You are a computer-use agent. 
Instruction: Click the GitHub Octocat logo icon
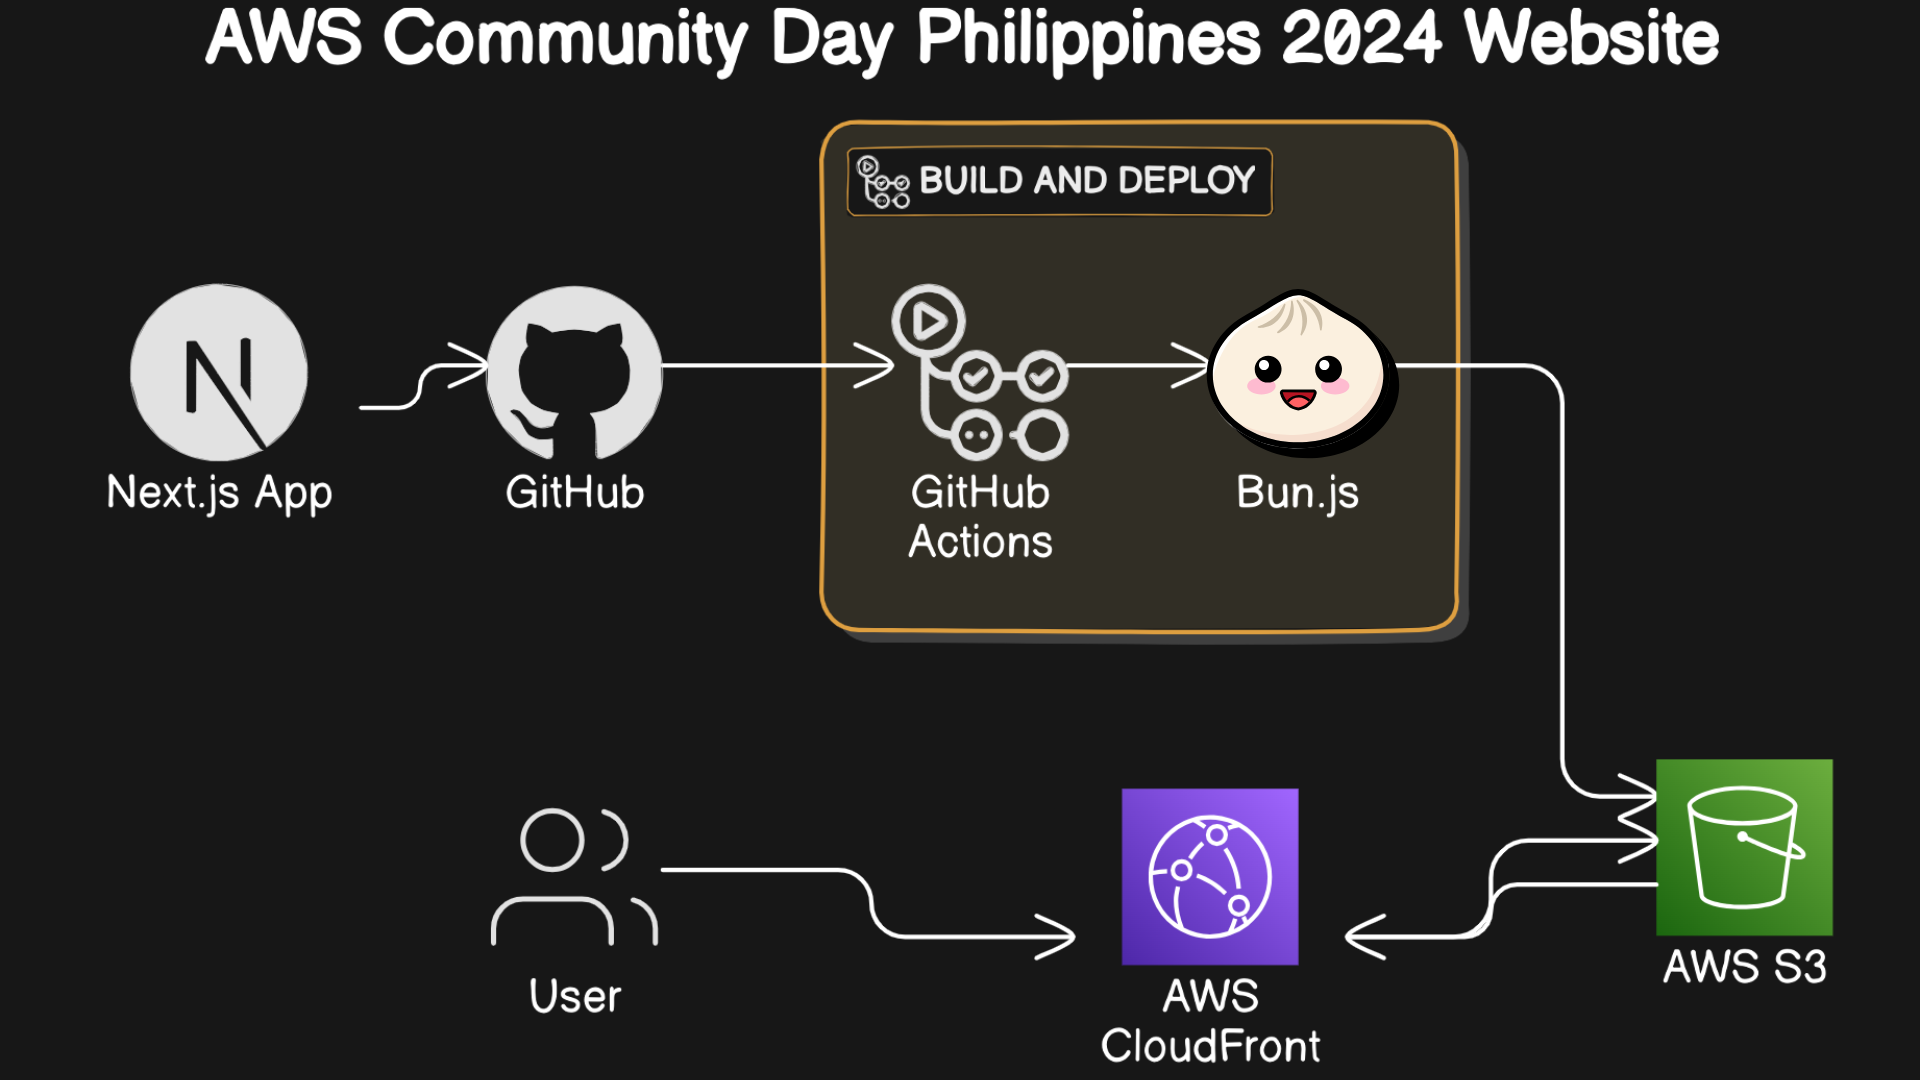pyautogui.click(x=575, y=372)
